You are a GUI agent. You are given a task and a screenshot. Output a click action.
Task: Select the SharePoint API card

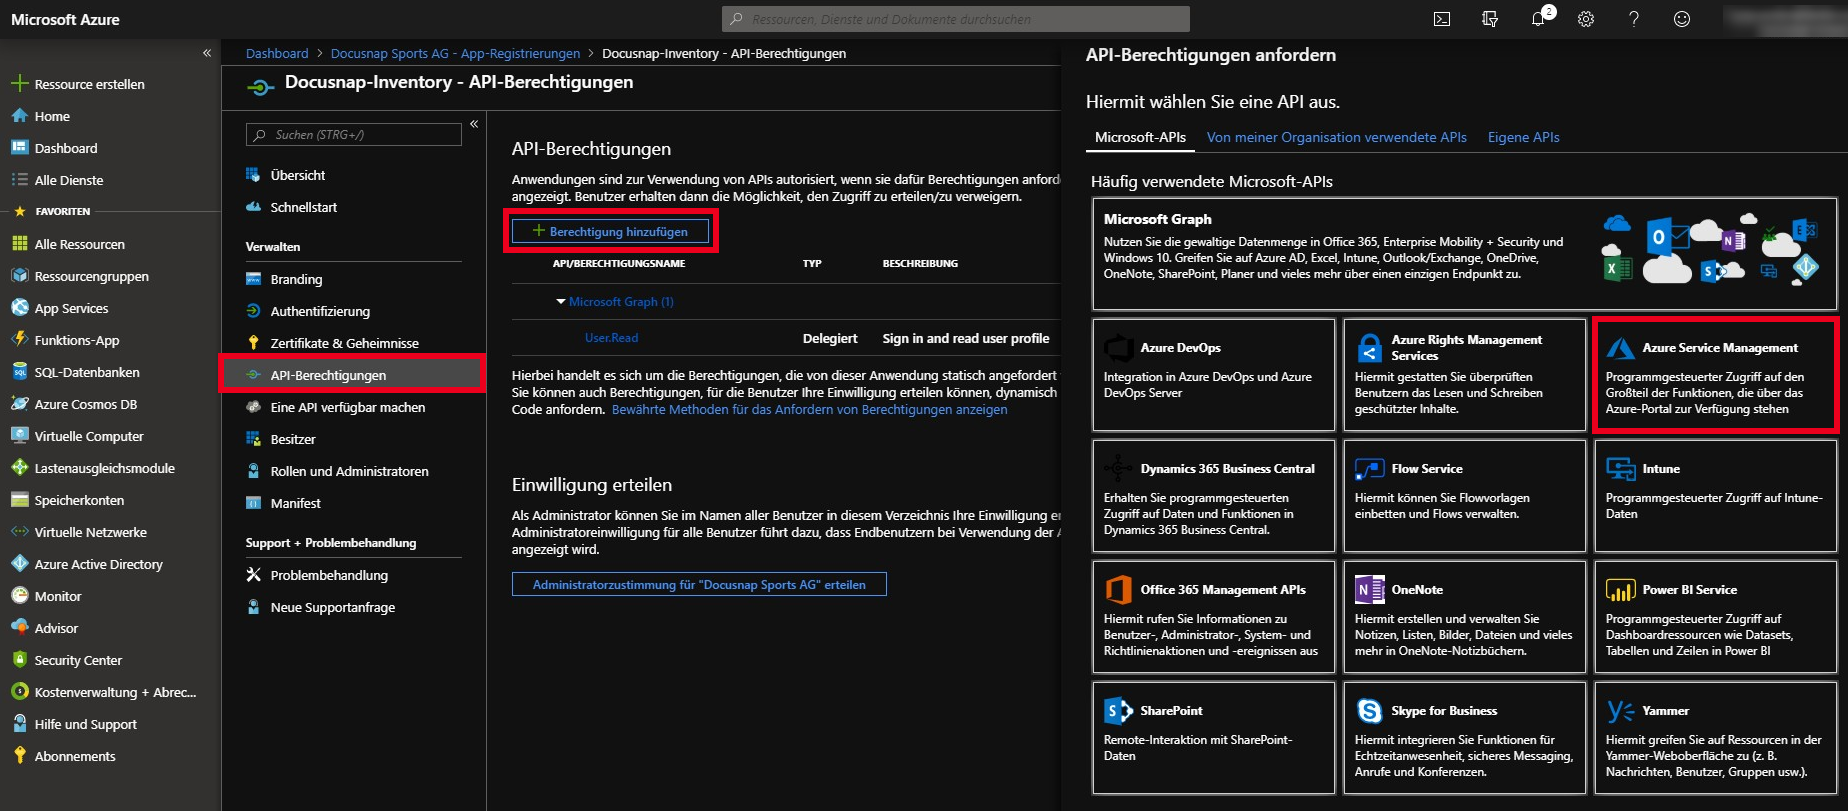click(1214, 738)
